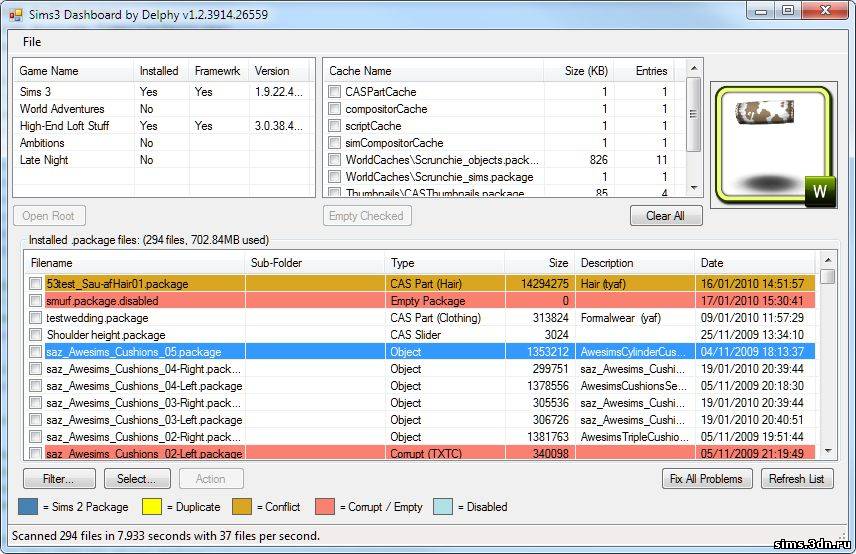The height and width of the screenshot is (554, 856).
Task: Click the red Corrupt / Empty legend swatch
Action: tap(325, 507)
